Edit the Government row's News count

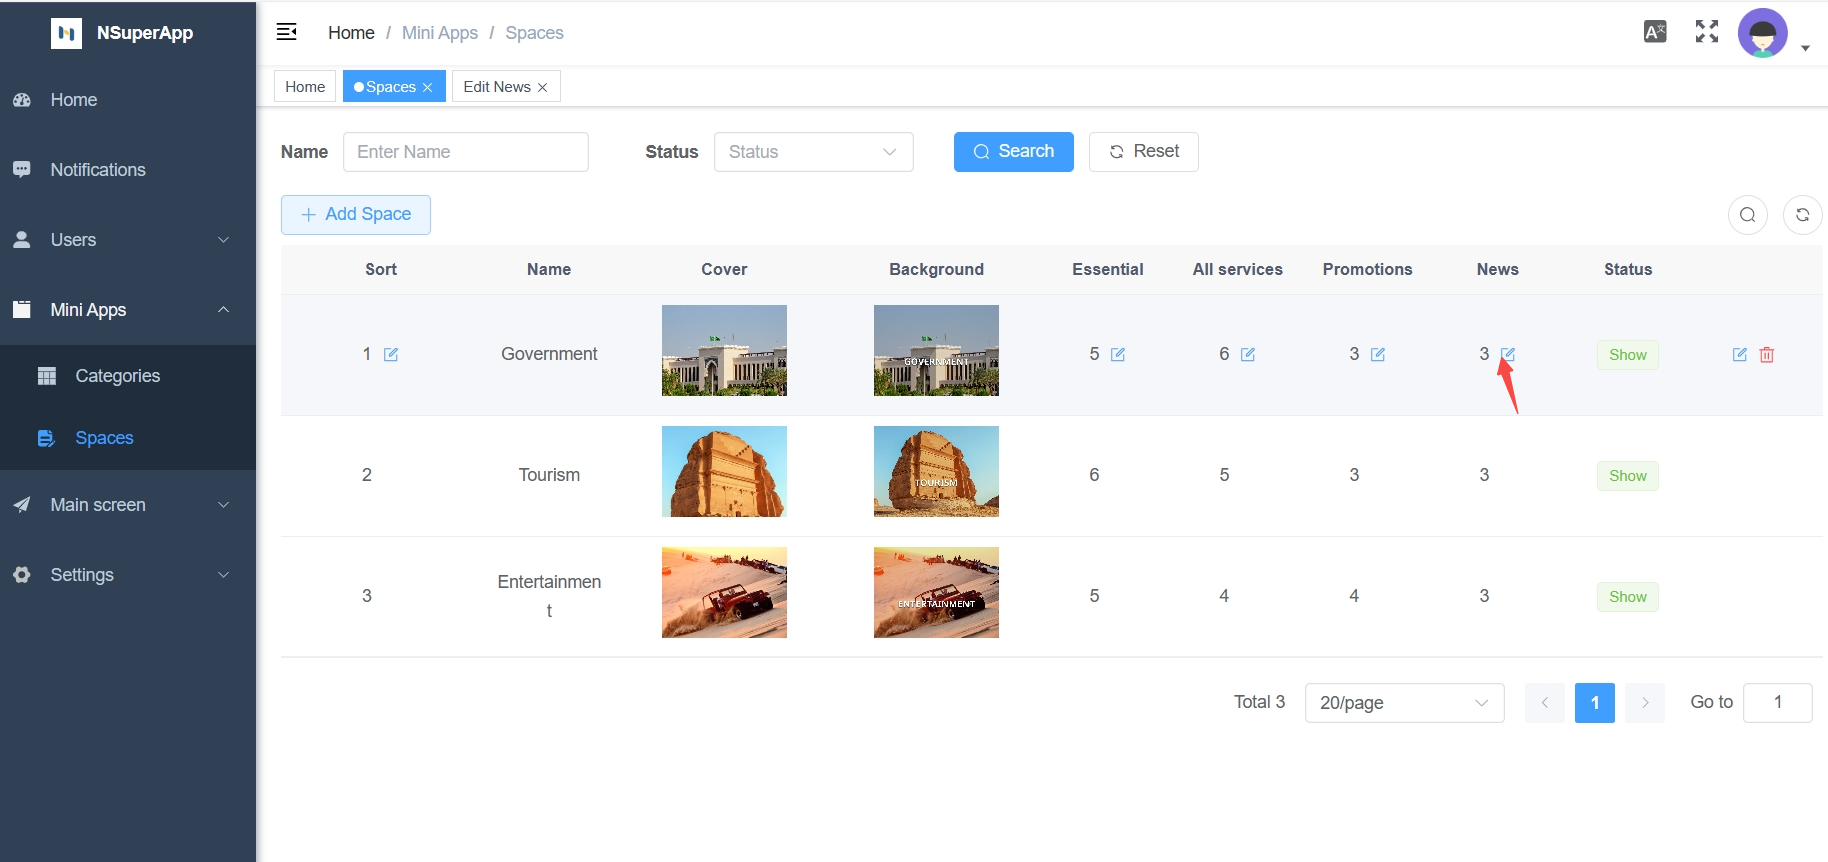(1508, 354)
